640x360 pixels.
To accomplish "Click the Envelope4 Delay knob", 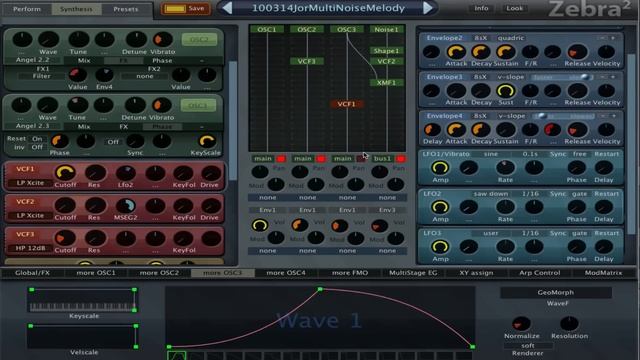I will [432, 130].
